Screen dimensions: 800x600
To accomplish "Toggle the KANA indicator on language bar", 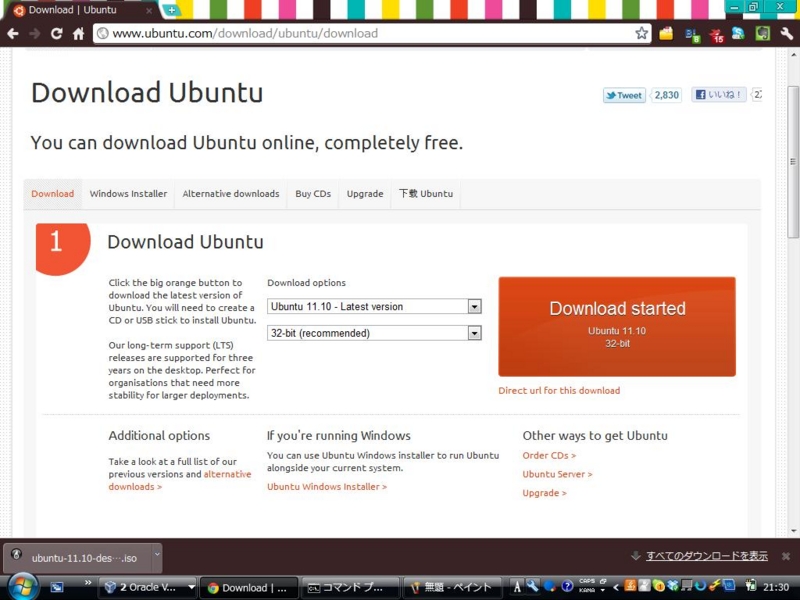I will tap(587, 590).
